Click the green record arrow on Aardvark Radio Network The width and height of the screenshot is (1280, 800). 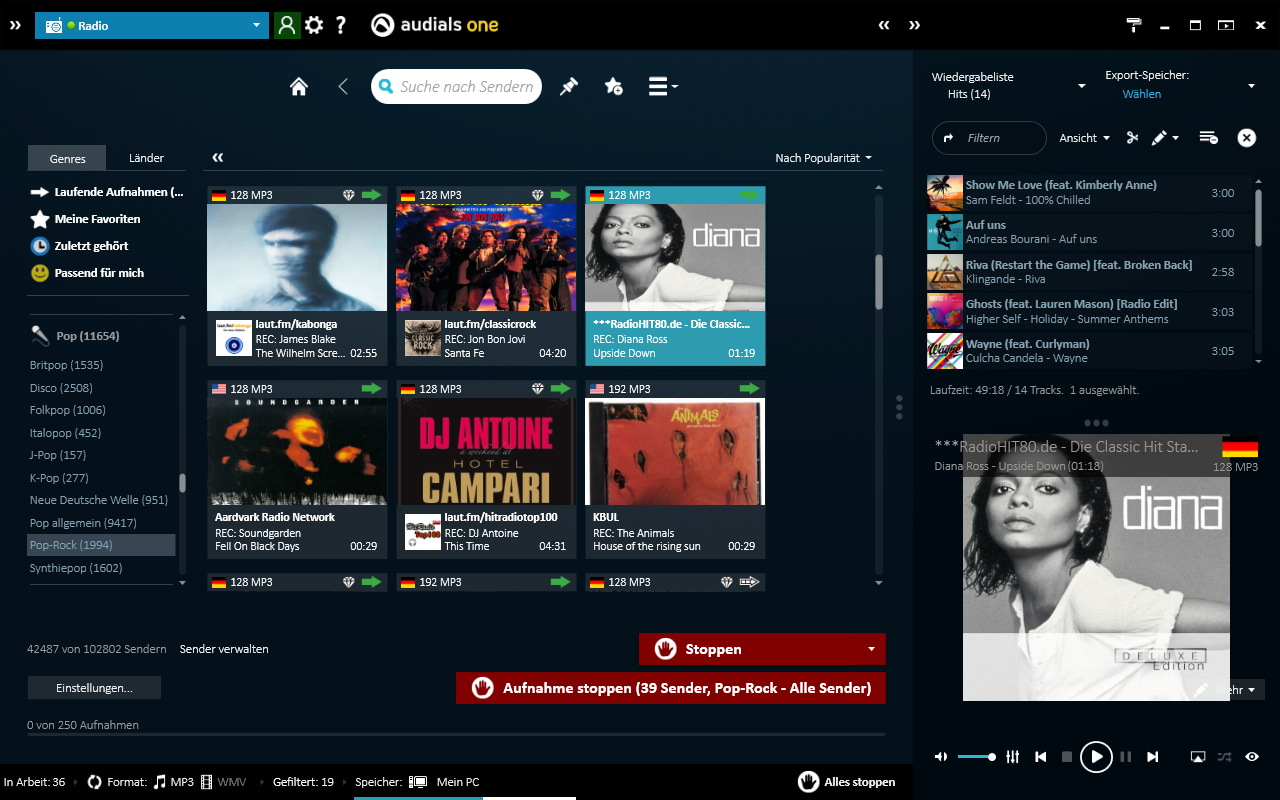pyautogui.click(x=371, y=388)
